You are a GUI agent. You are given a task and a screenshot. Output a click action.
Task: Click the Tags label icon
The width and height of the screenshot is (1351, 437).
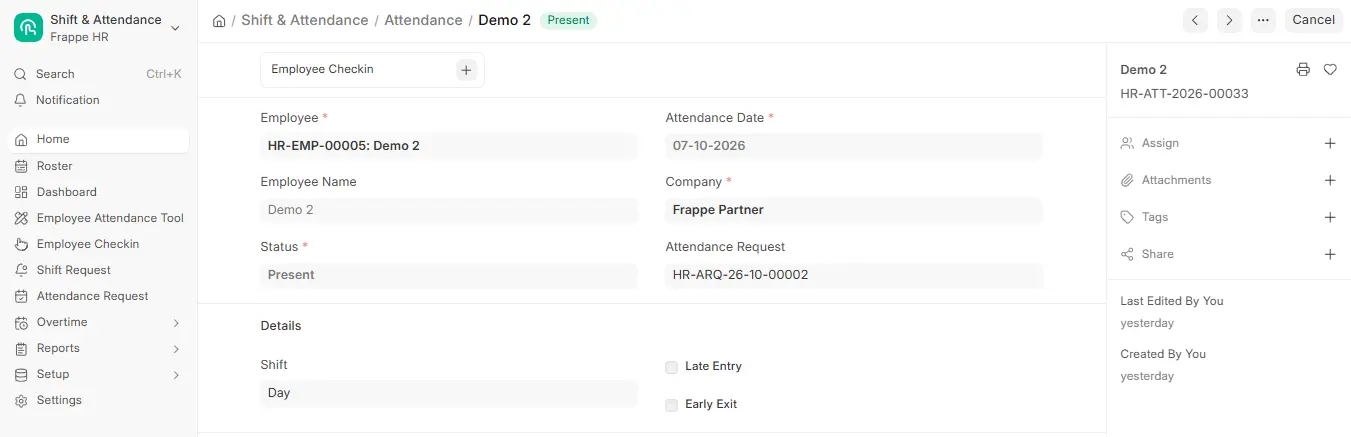(x=1127, y=217)
